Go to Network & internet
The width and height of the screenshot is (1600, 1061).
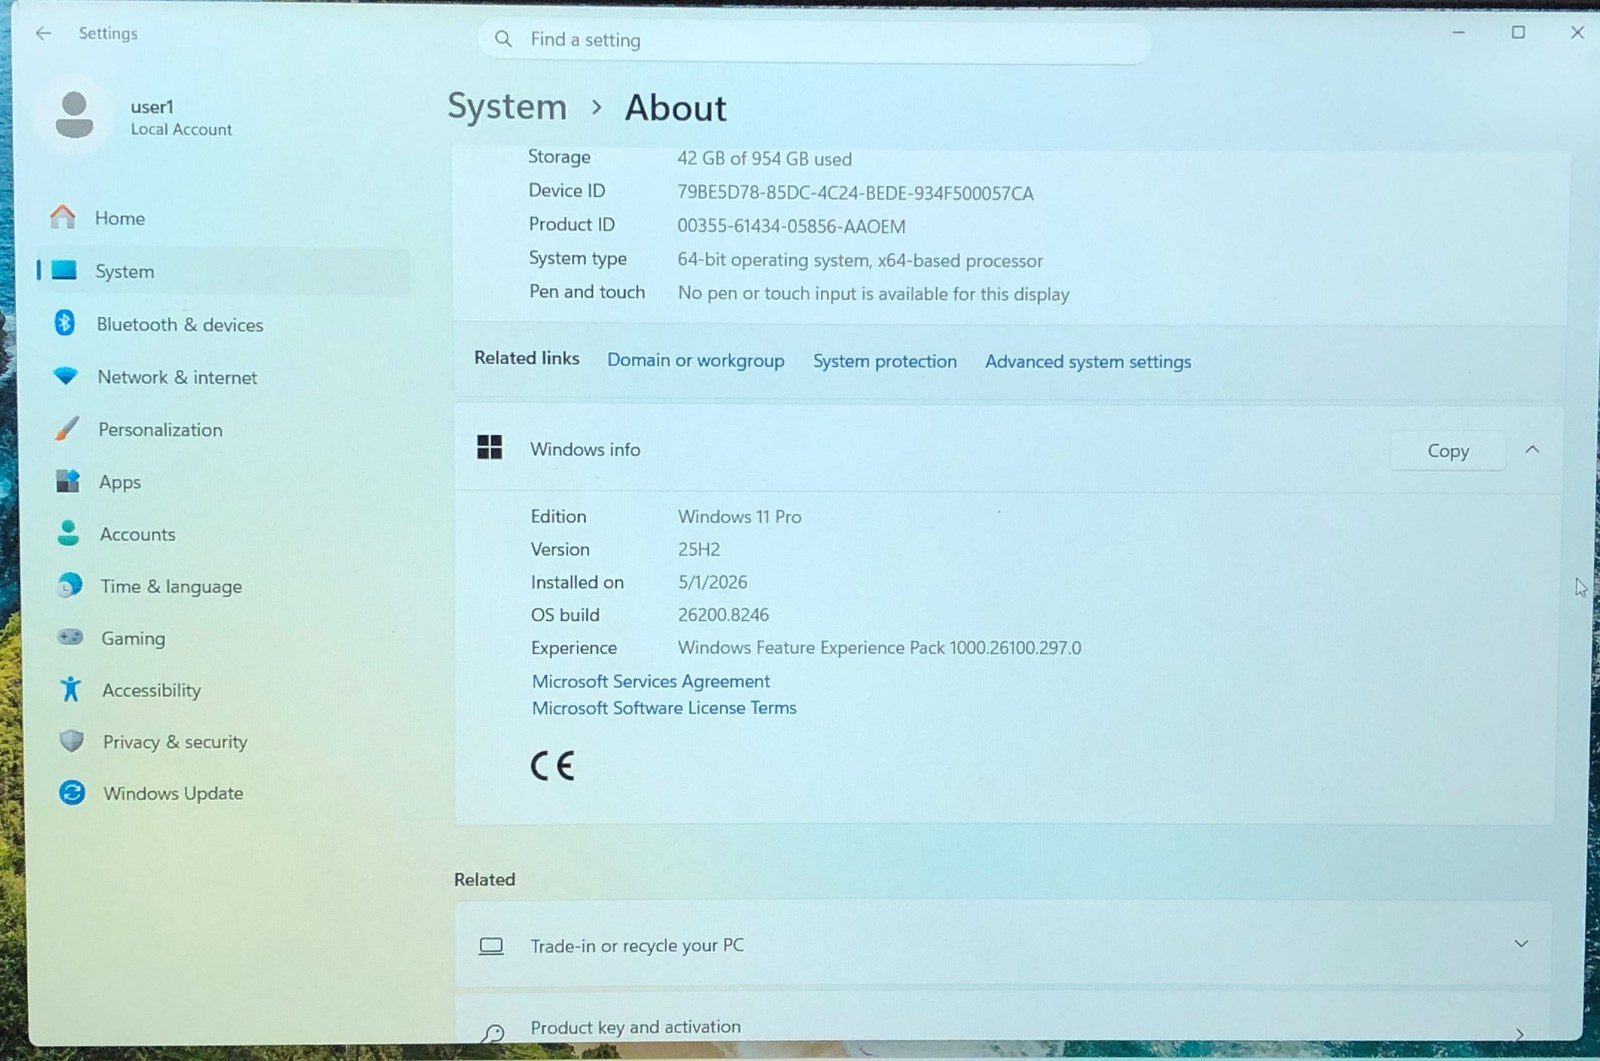(x=222, y=377)
